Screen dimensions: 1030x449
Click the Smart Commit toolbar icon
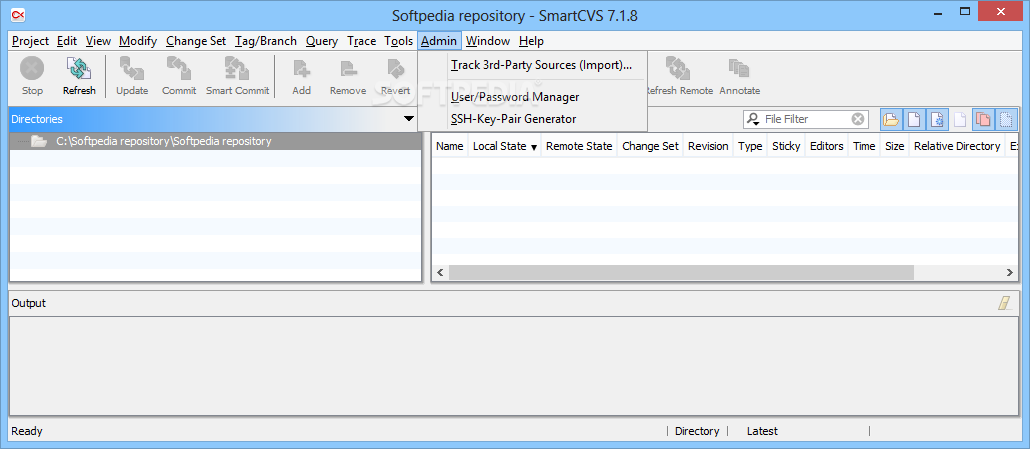[x=237, y=69]
